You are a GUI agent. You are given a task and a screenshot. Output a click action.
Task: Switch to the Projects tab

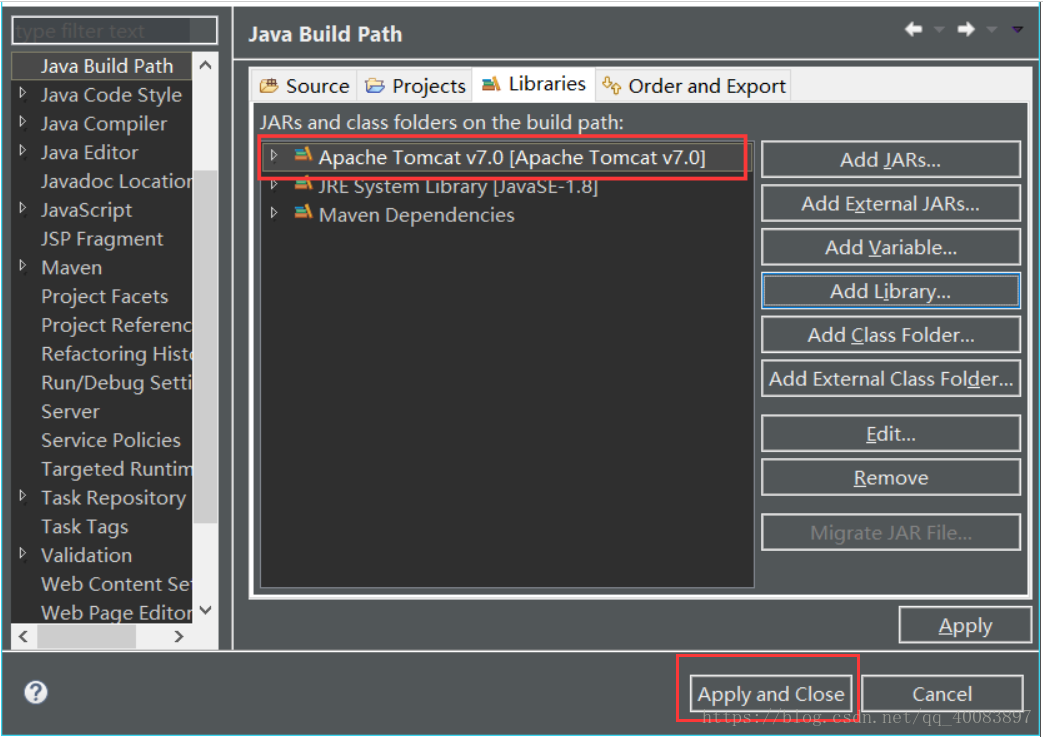(x=415, y=86)
